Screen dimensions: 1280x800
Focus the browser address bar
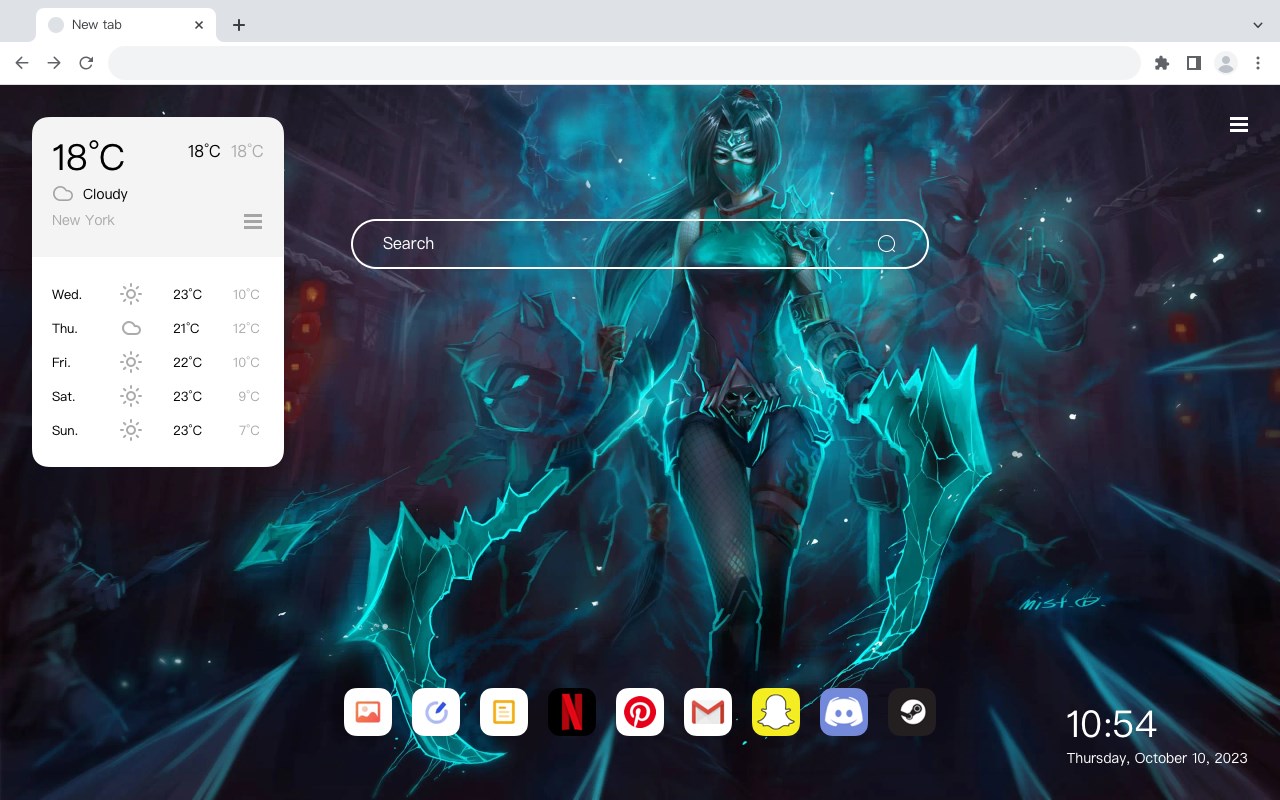click(x=624, y=63)
